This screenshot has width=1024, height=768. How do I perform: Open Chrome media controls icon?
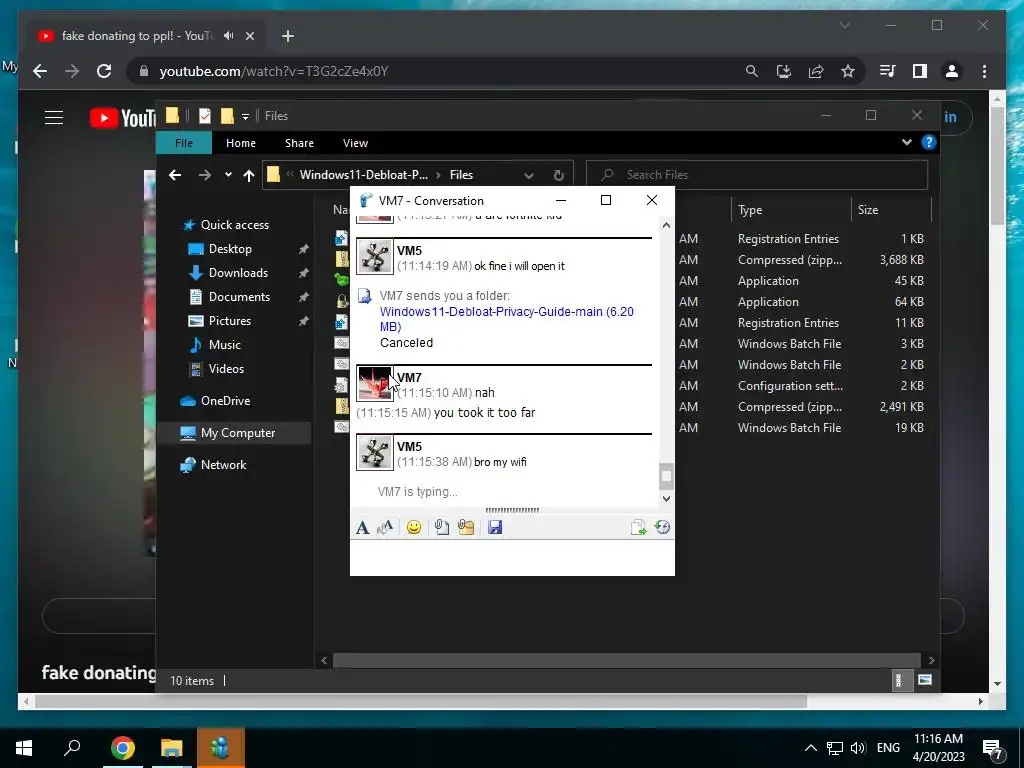click(888, 71)
